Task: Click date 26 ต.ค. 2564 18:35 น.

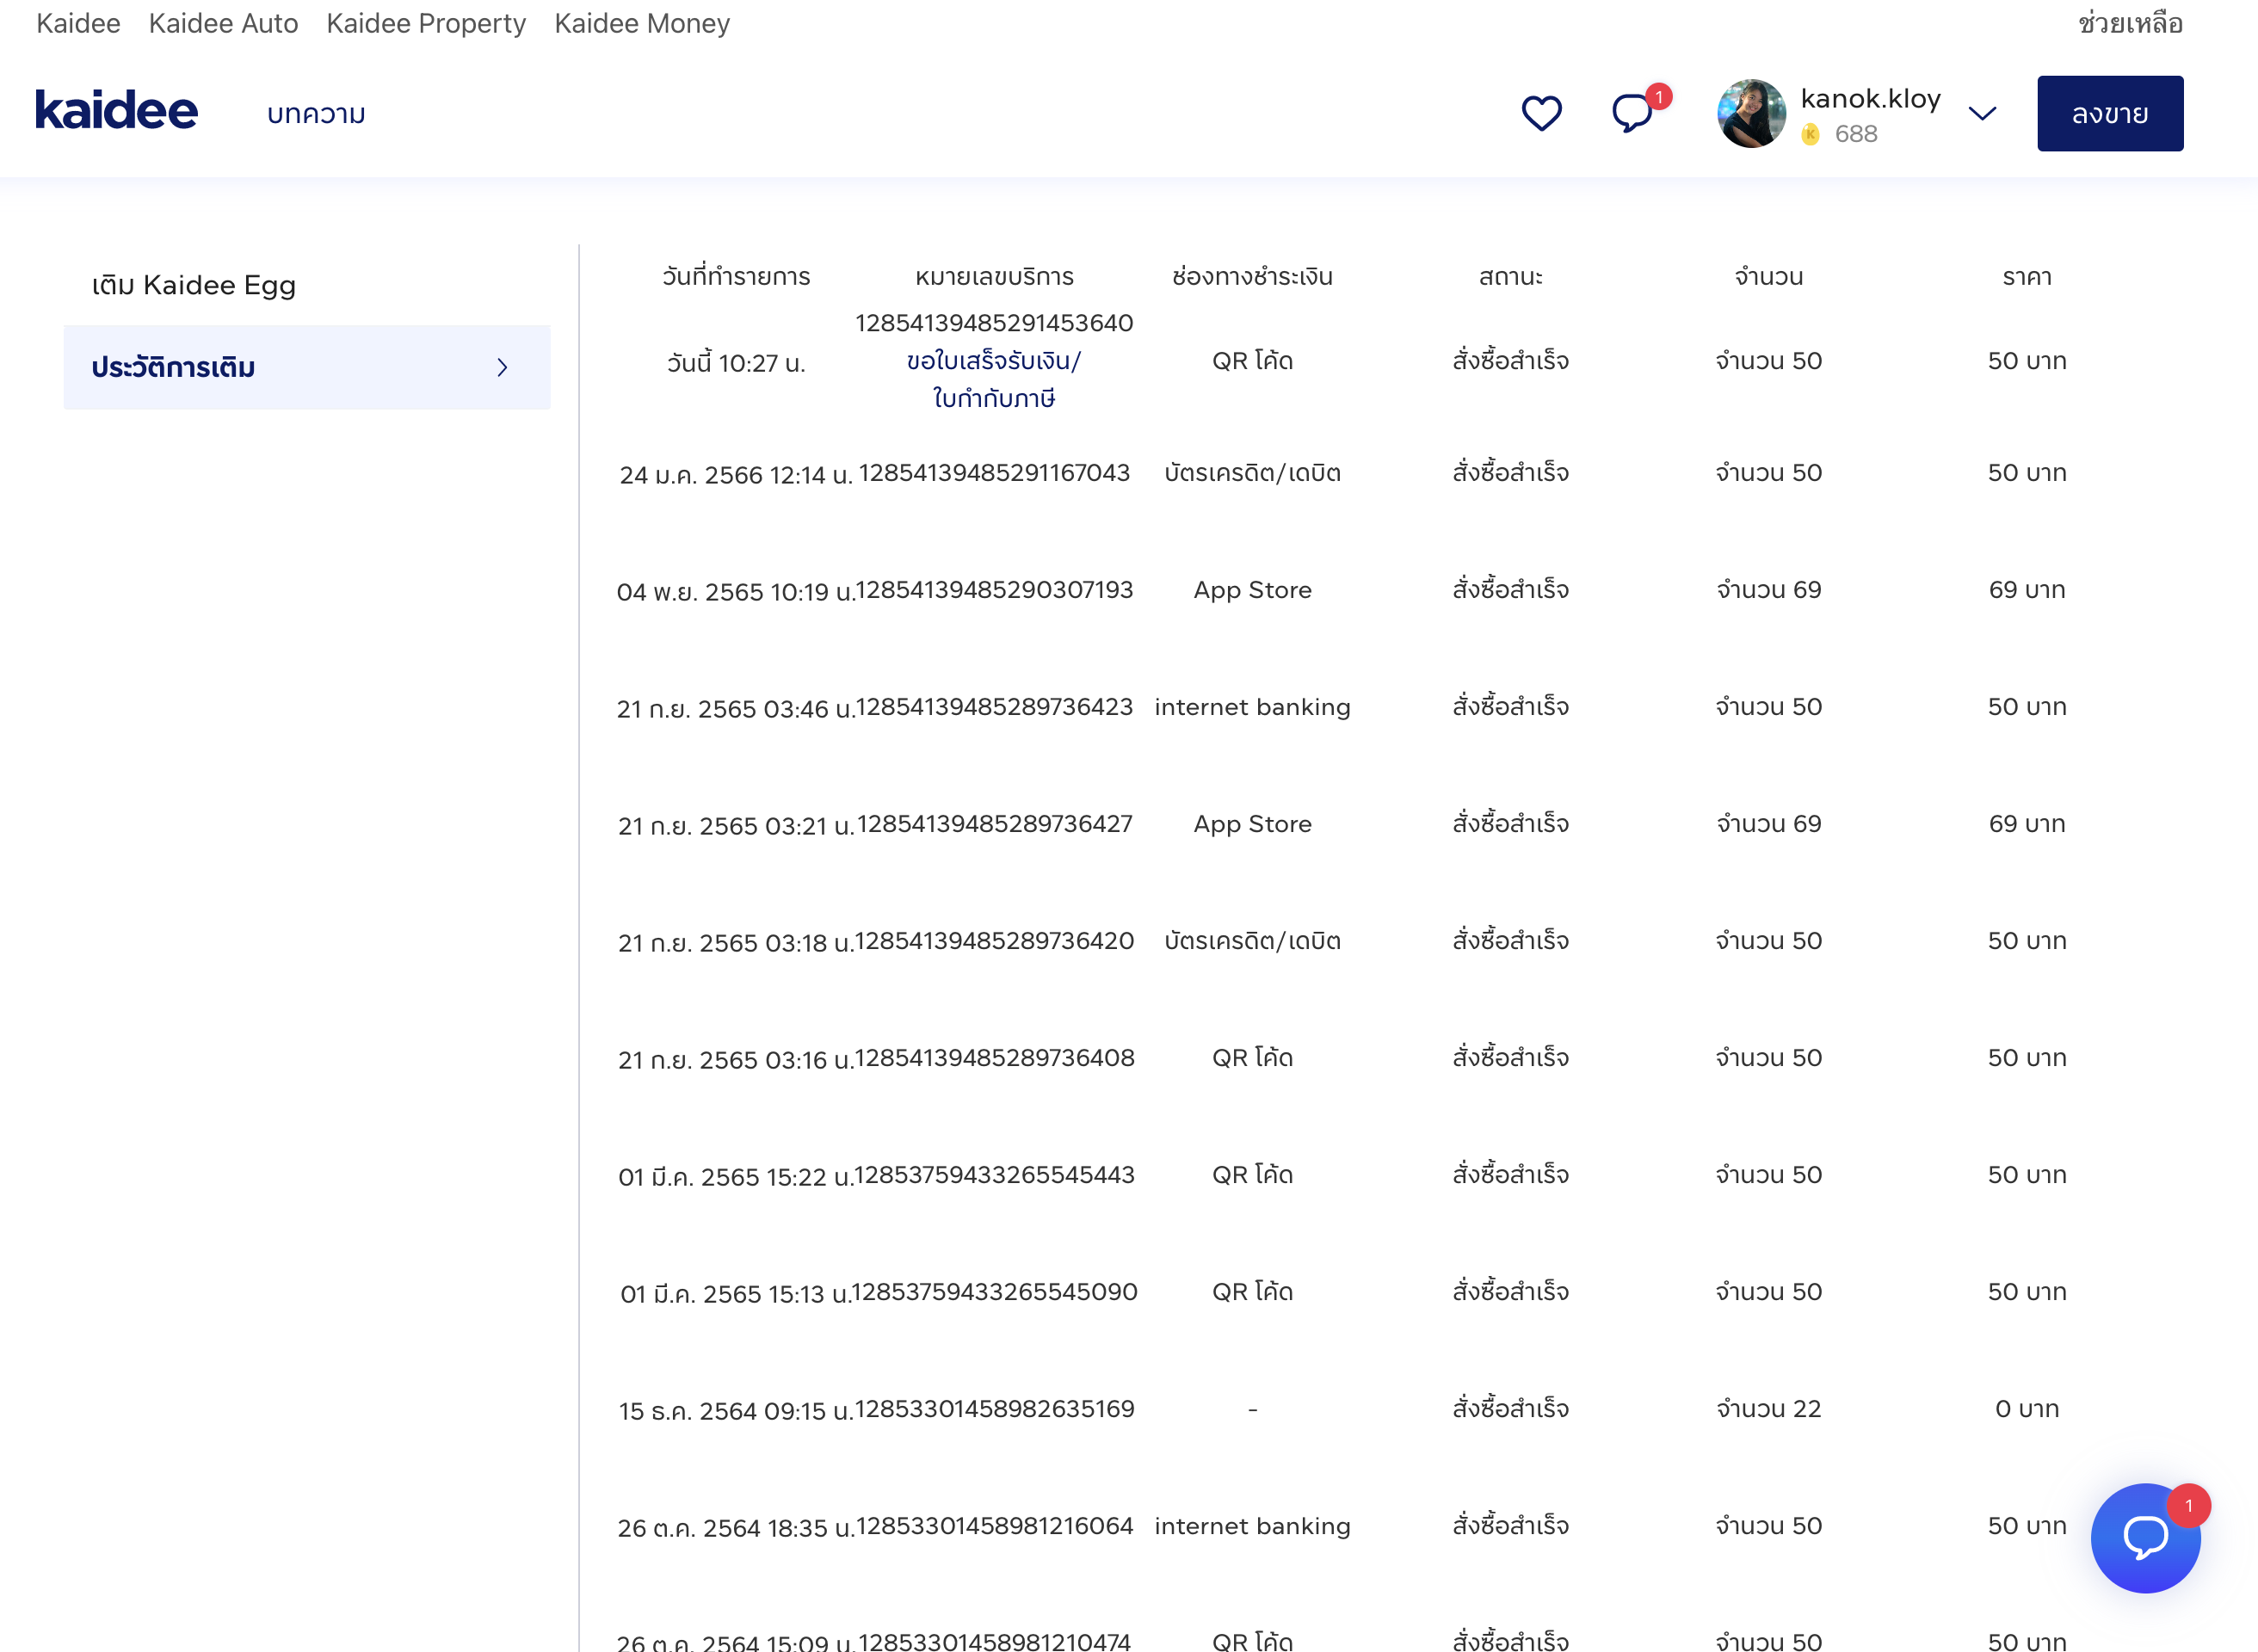Action: click(x=736, y=1528)
